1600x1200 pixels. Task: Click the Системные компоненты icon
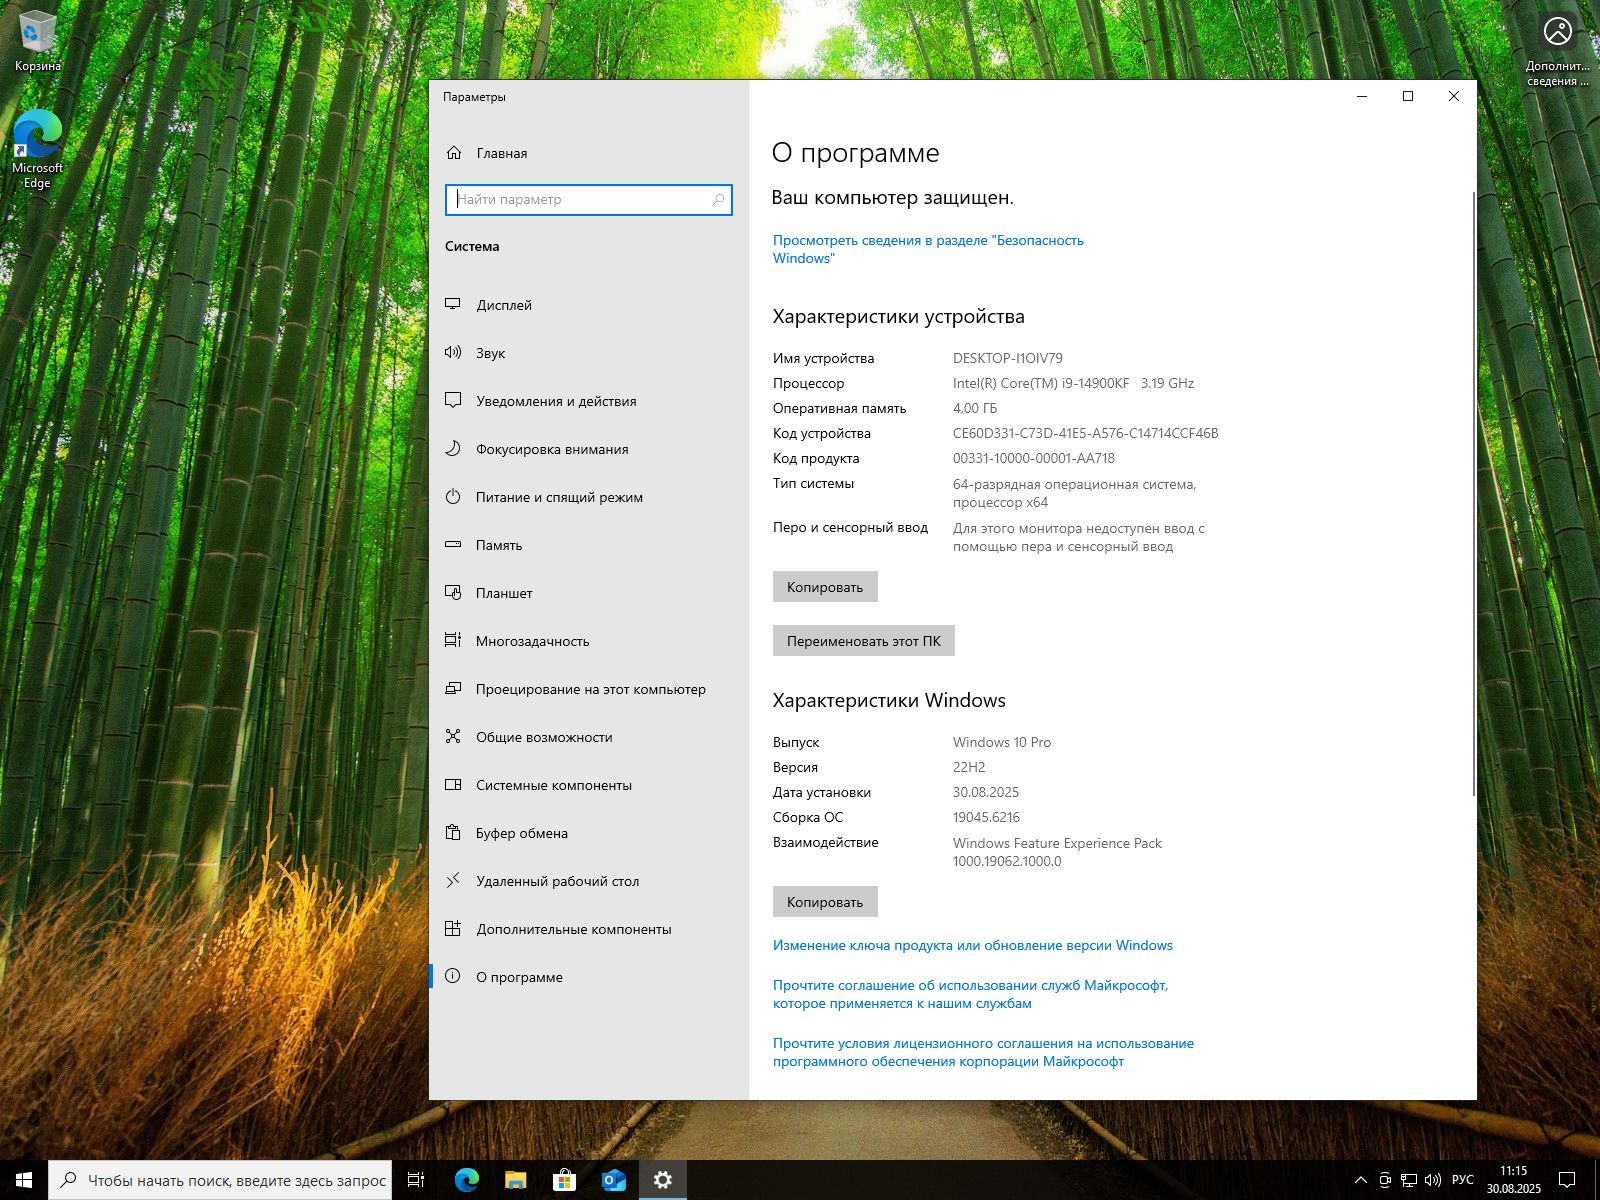[x=453, y=784]
